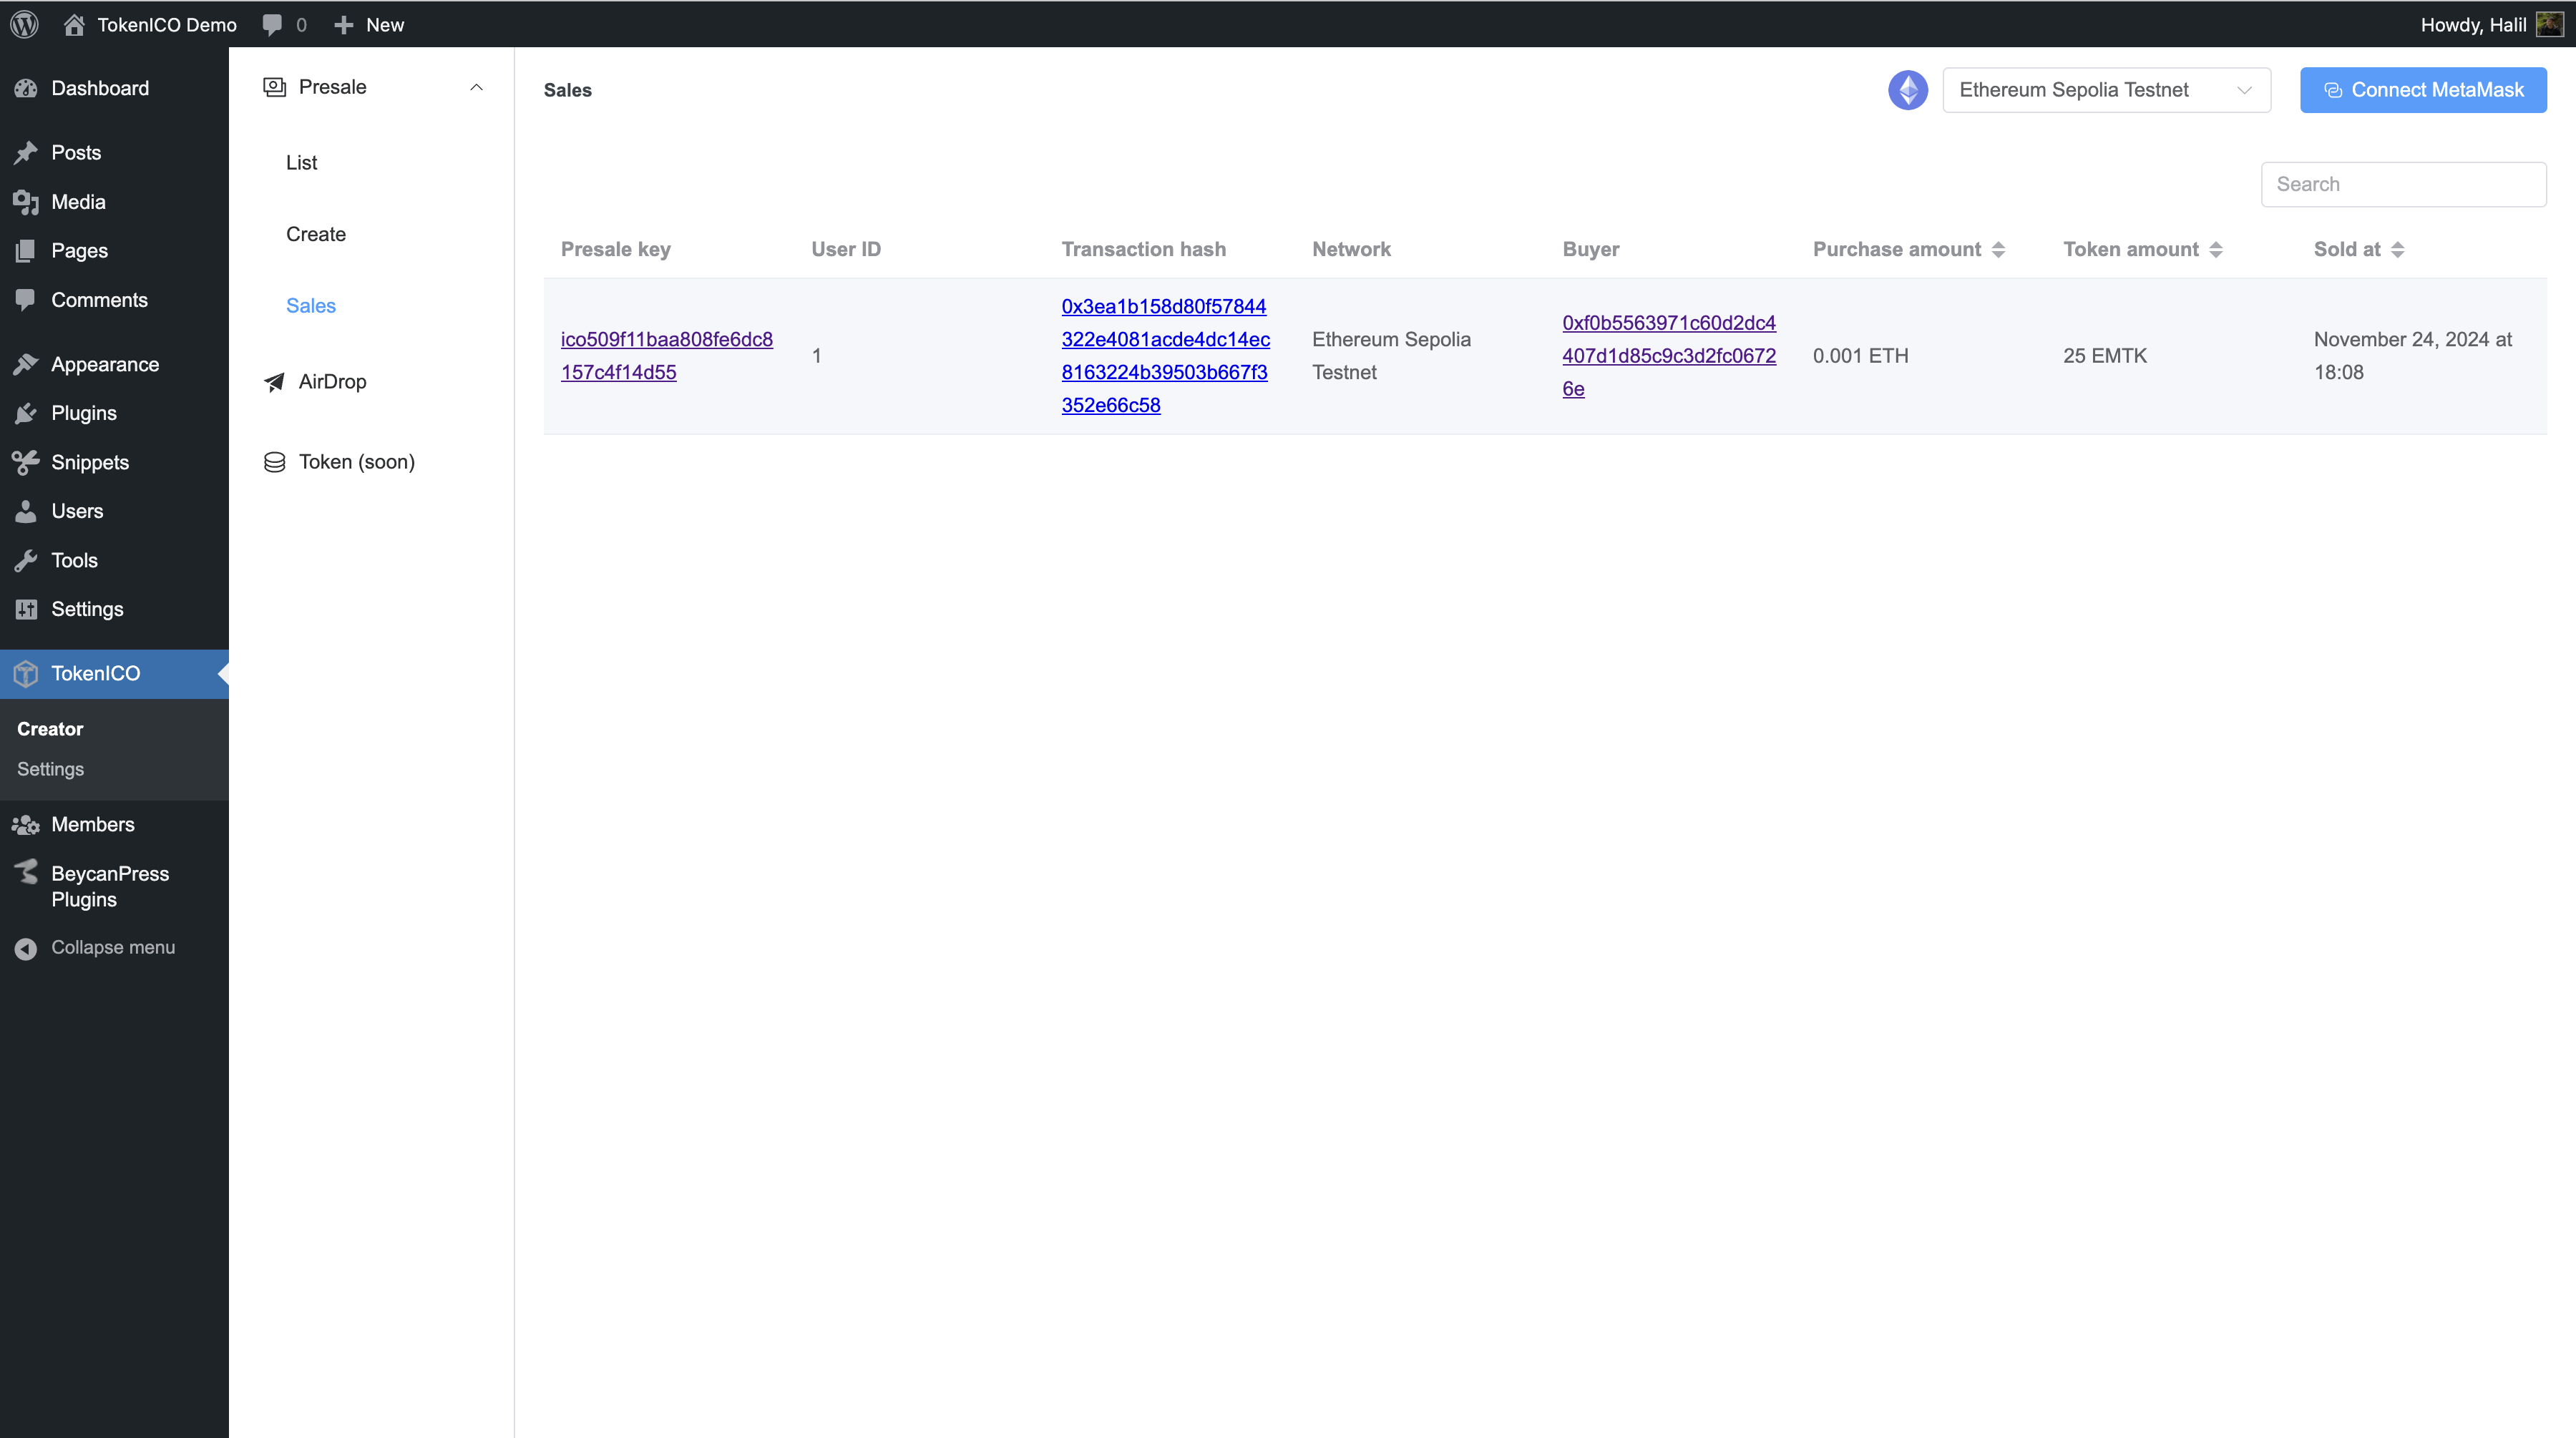The image size is (2576, 1438).
Task: Open the Halil user avatar
Action: tap(2549, 24)
